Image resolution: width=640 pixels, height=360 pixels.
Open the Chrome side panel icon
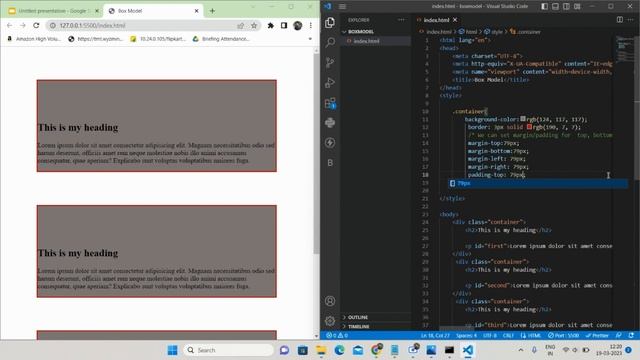tap(284, 25)
